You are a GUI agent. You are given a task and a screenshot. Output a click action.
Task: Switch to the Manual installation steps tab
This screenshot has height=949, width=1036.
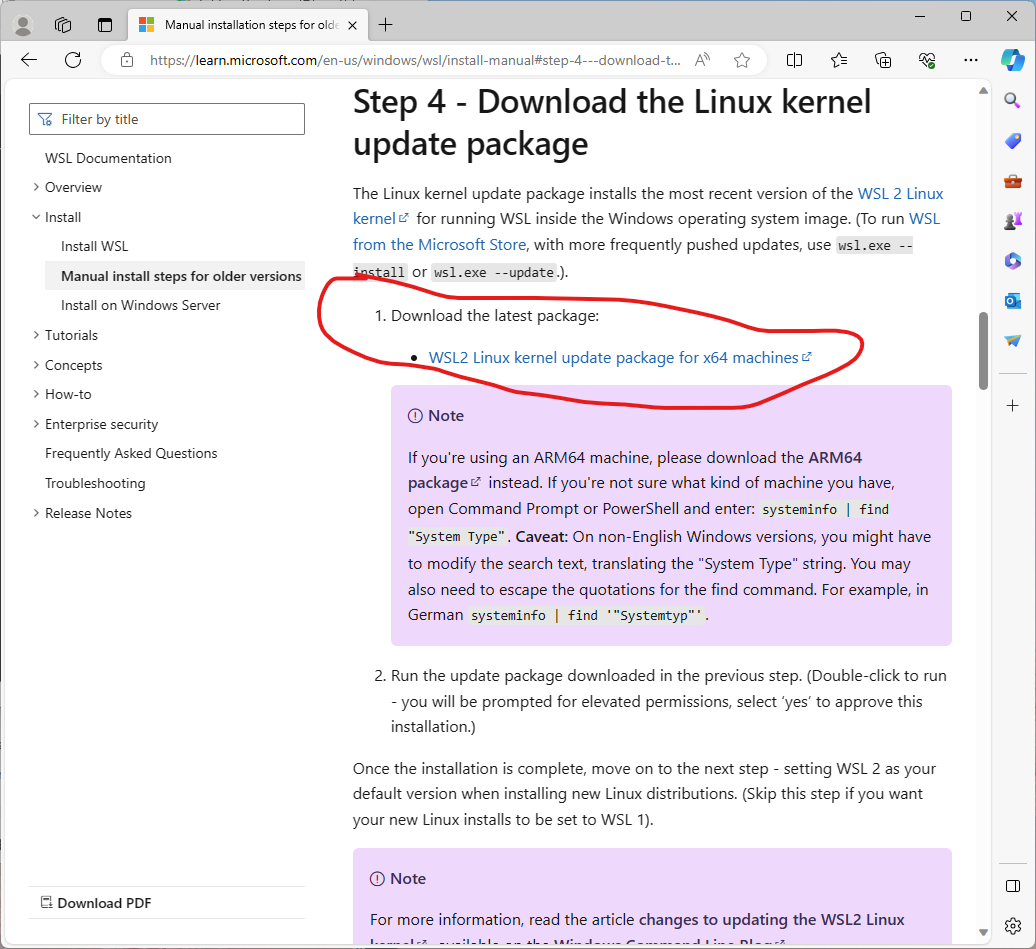pyautogui.click(x=240, y=22)
